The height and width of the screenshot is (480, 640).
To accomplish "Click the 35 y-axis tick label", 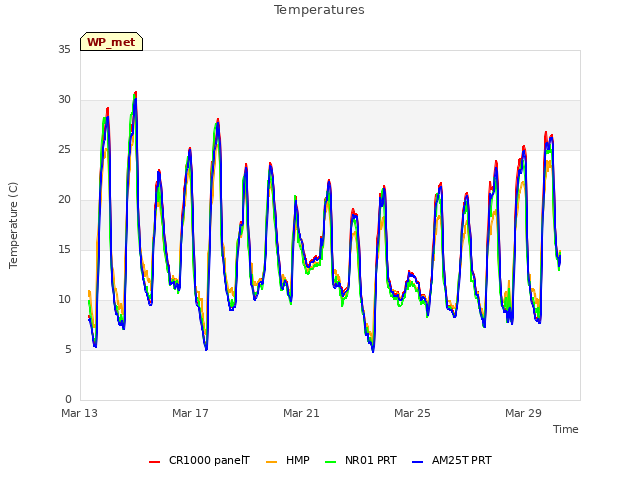I will coord(64,50).
